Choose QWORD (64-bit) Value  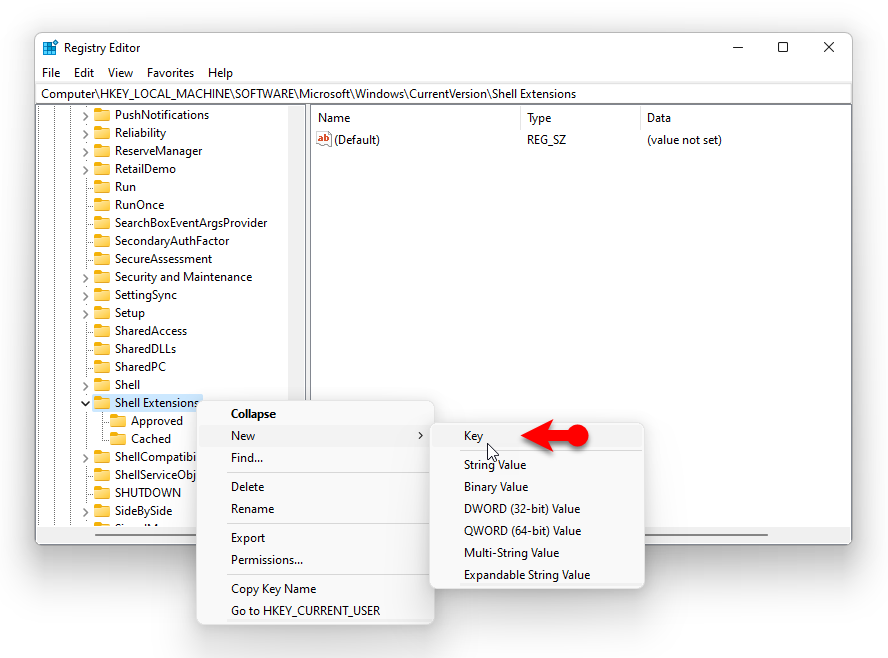tap(537, 531)
